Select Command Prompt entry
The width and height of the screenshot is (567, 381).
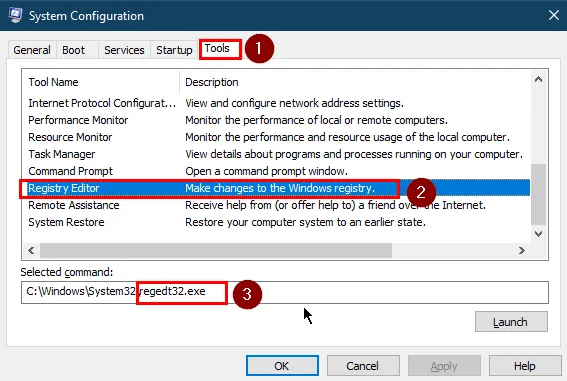(x=276, y=171)
